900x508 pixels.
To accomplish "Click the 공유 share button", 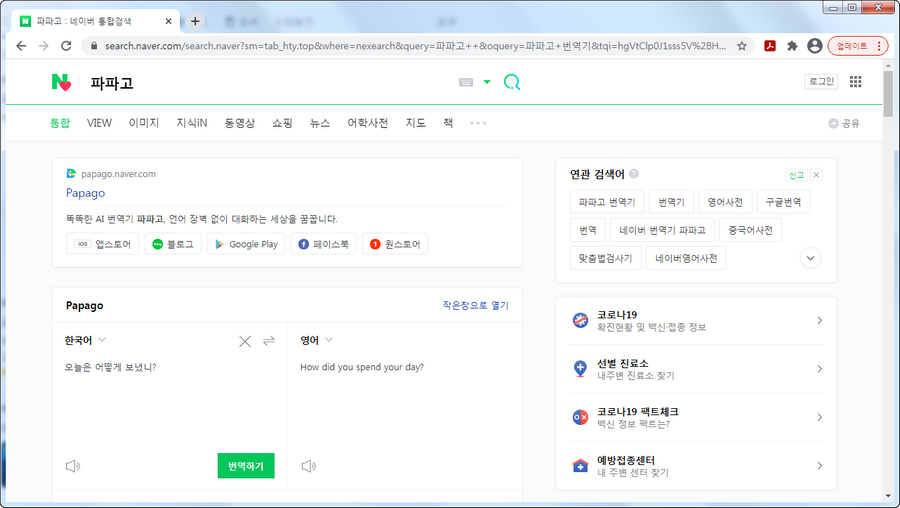I will (844, 123).
